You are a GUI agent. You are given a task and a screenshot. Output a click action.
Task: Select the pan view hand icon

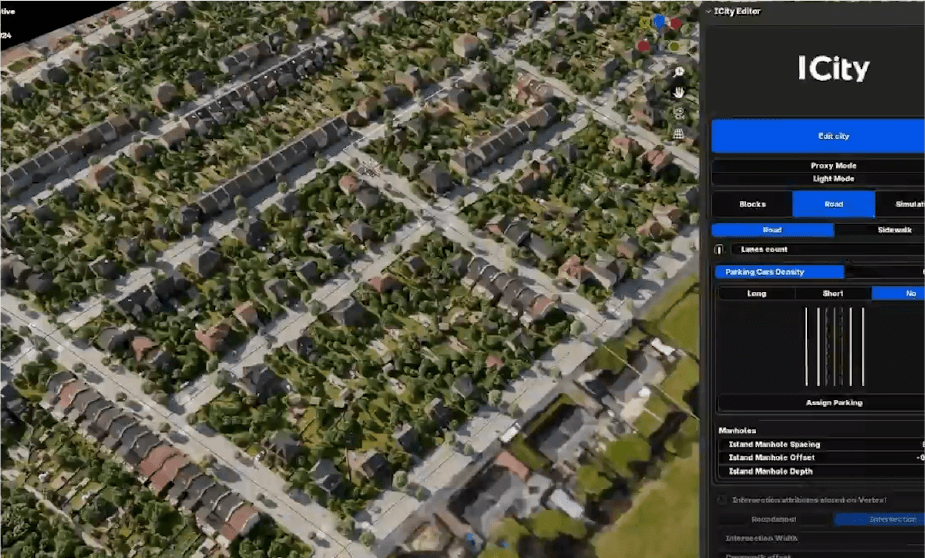tap(679, 92)
